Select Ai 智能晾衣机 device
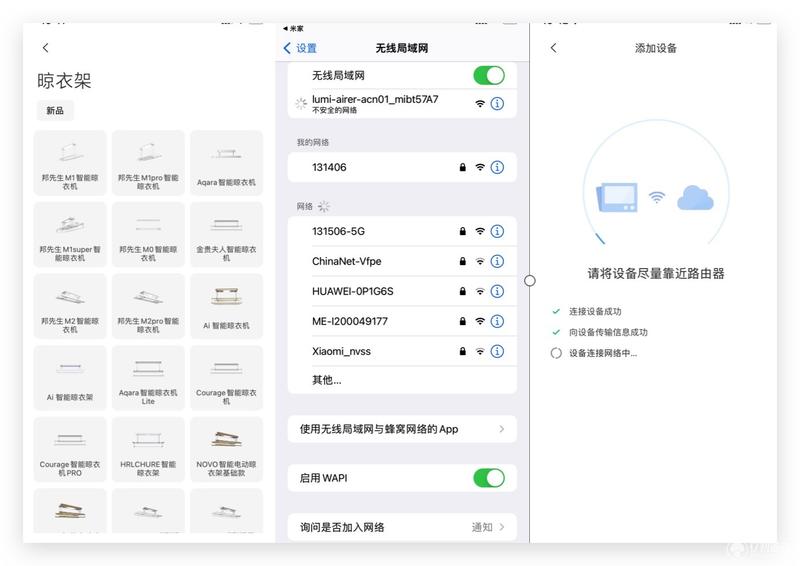Viewport: 800px width, 566px height. click(227, 306)
